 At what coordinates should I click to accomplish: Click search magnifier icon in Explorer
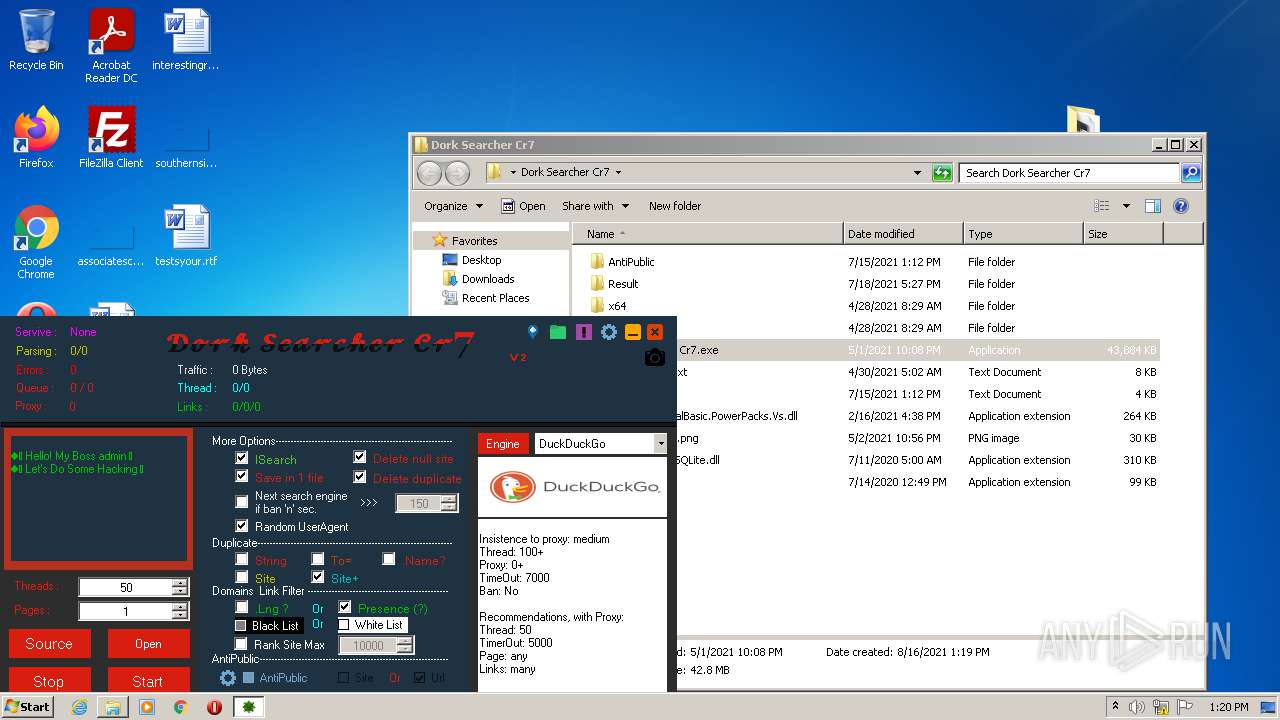pyautogui.click(x=1190, y=173)
